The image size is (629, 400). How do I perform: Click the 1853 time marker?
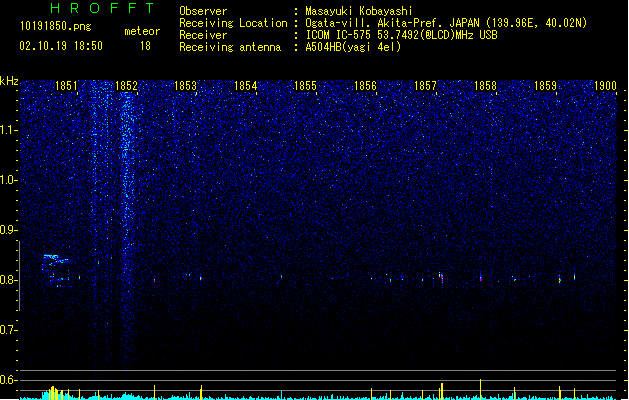pyautogui.click(x=186, y=86)
